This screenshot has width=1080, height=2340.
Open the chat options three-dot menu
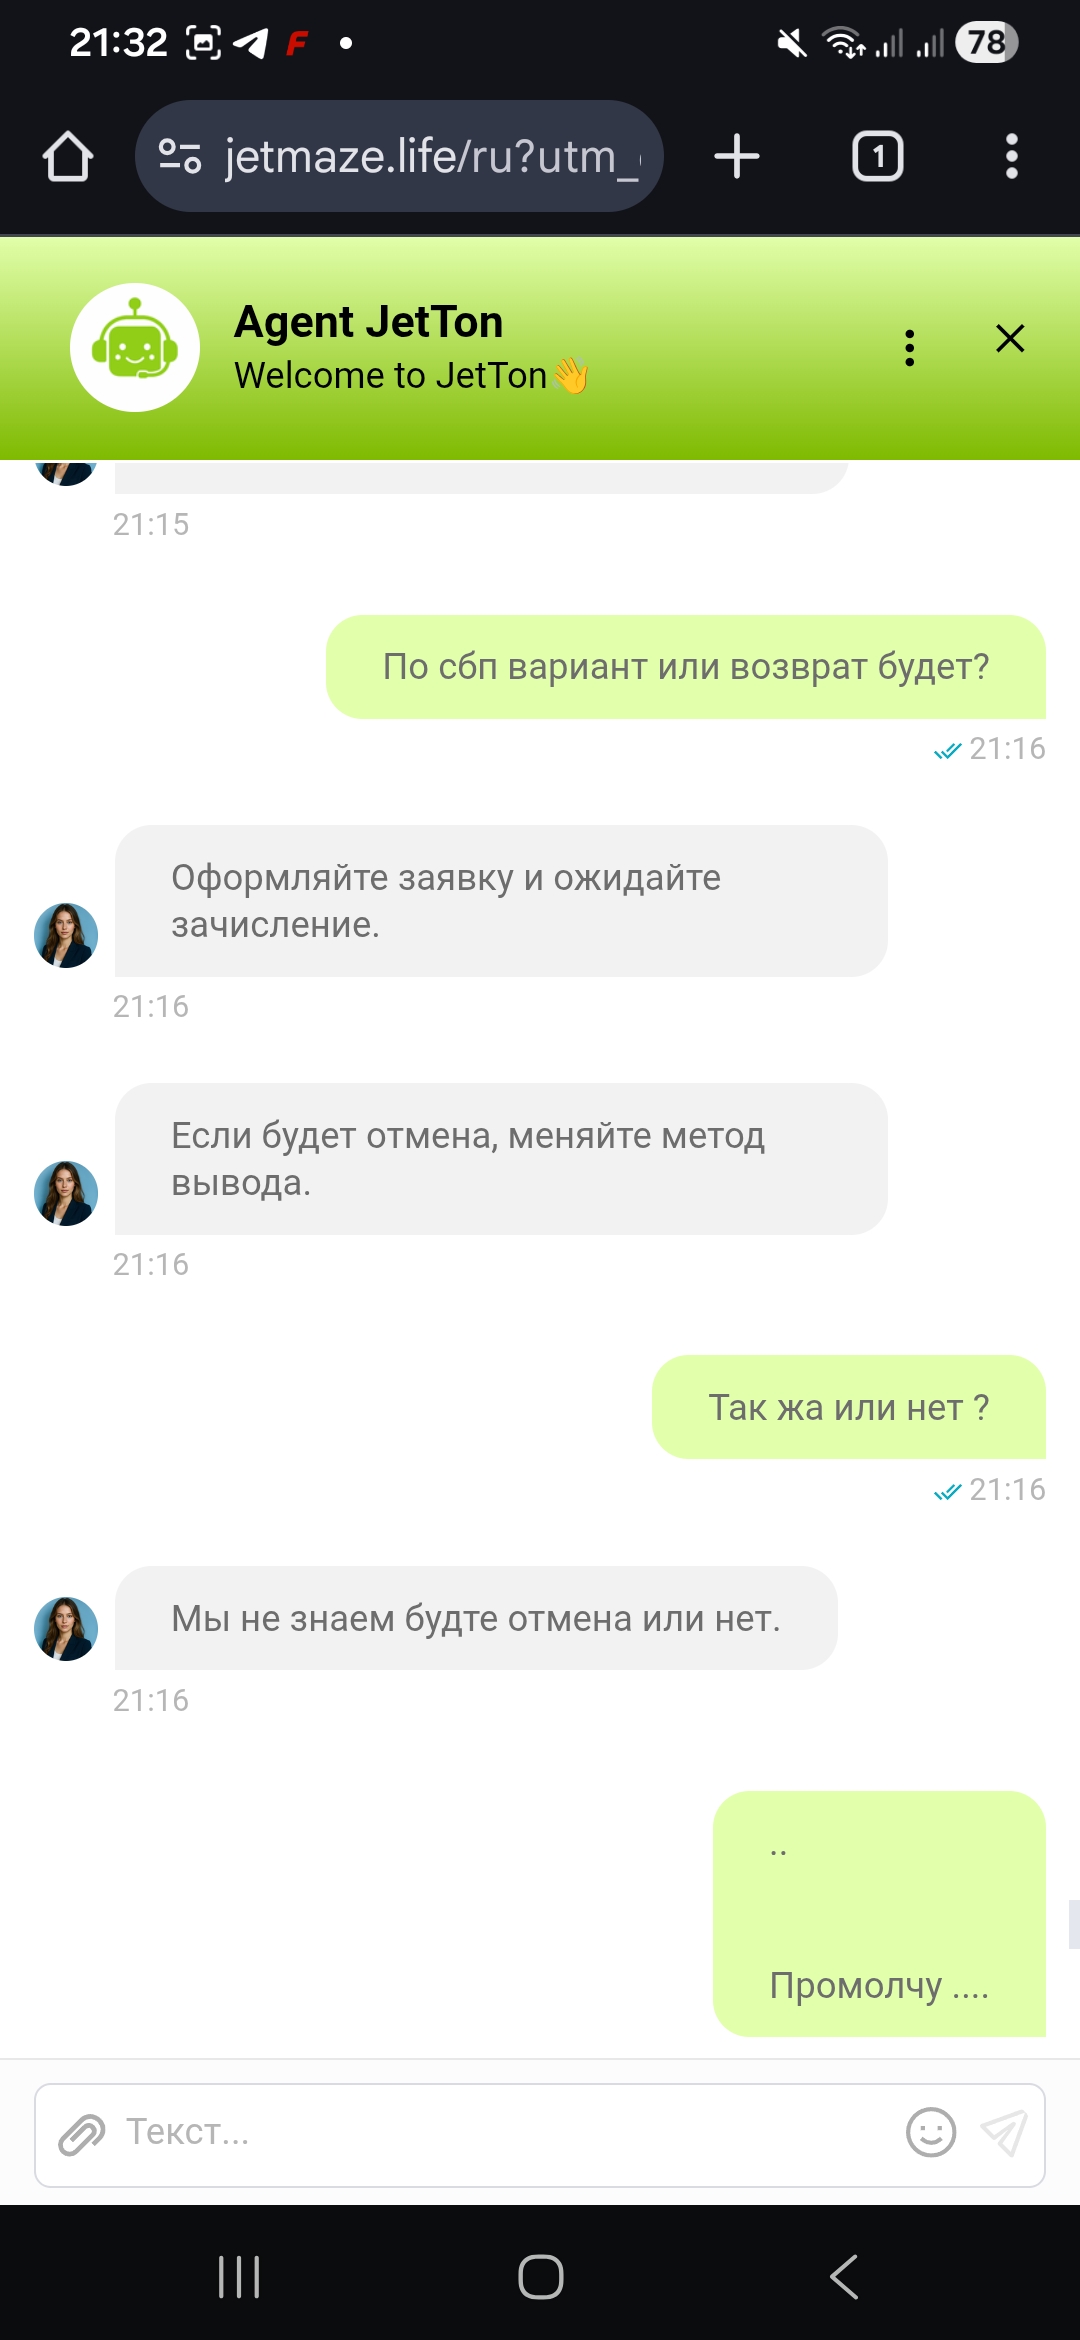909,347
